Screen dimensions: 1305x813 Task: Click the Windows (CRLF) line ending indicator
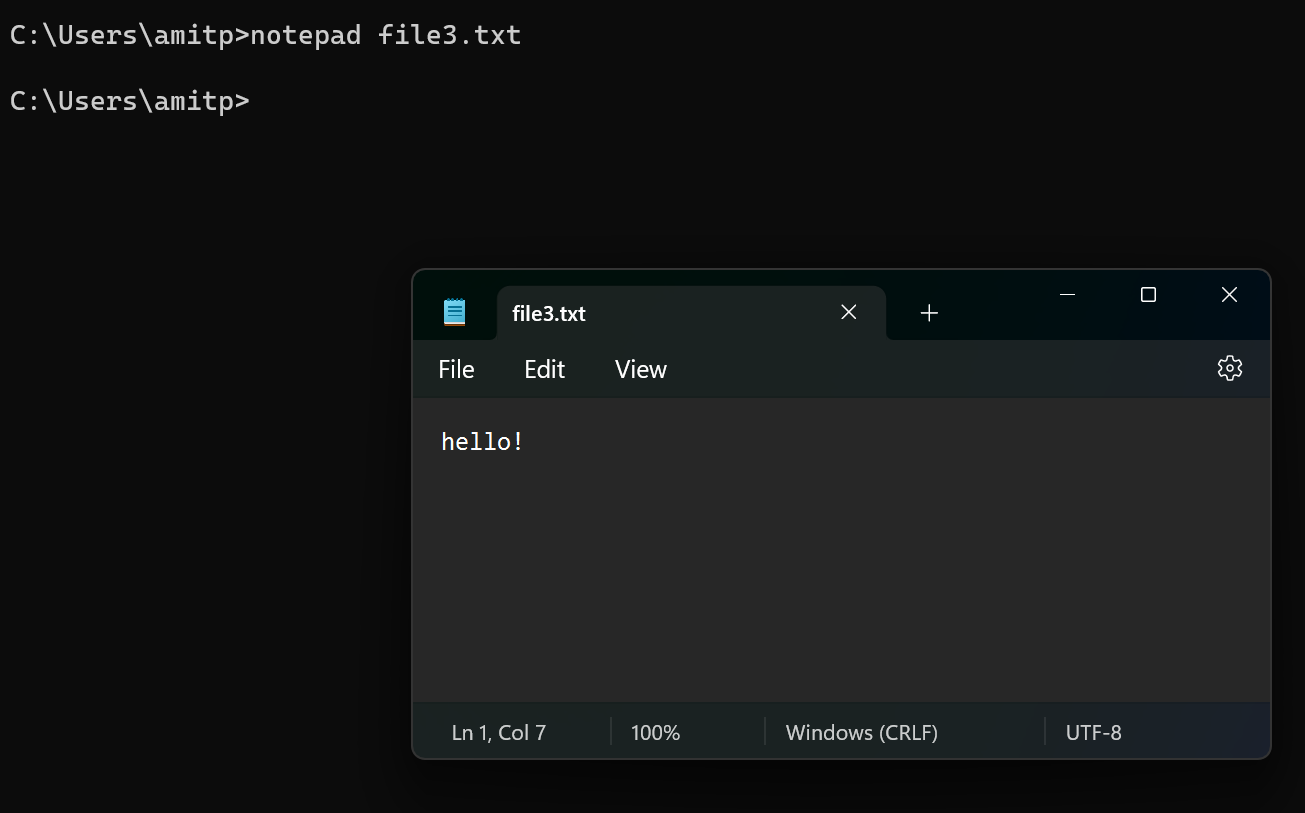pyautogui.click(x=861, y=733)
